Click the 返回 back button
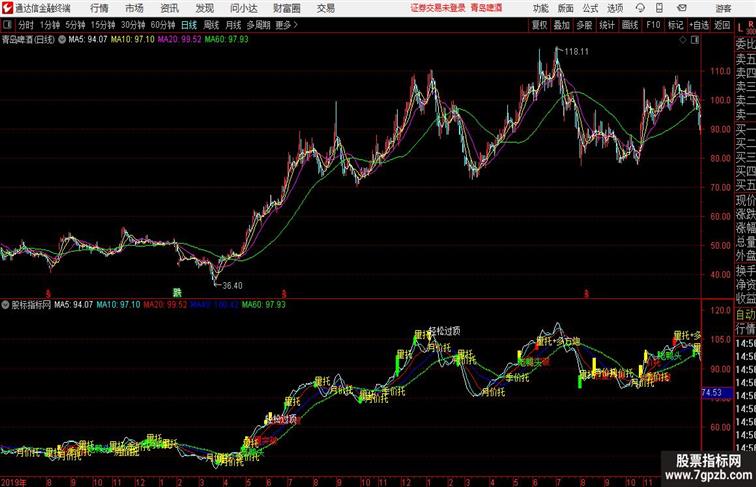This screenshot has height=487, width=756. [722, 25]
